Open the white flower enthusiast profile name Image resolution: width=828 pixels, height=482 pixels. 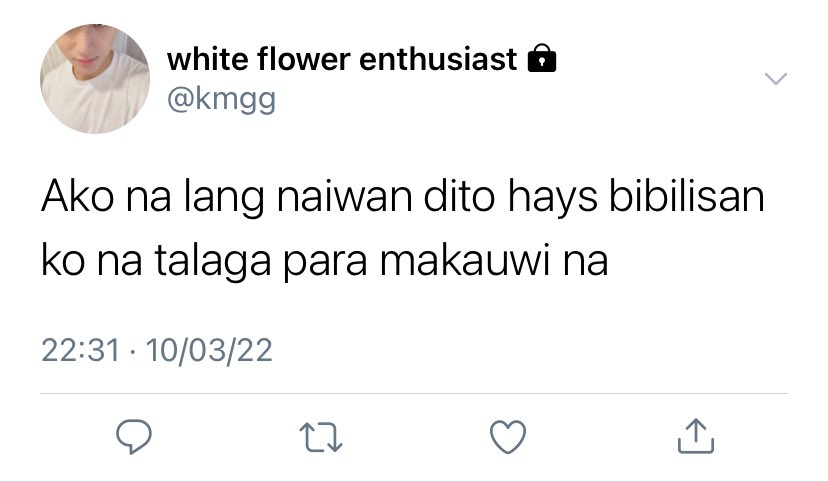(x=342, y=59)
